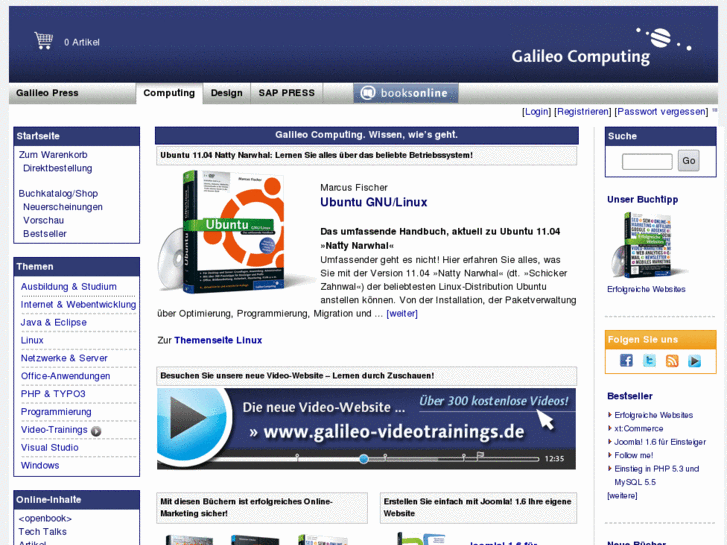727x545 pixels.
Task: Click the Galileo Computing logo
Action: coord(601,47)
